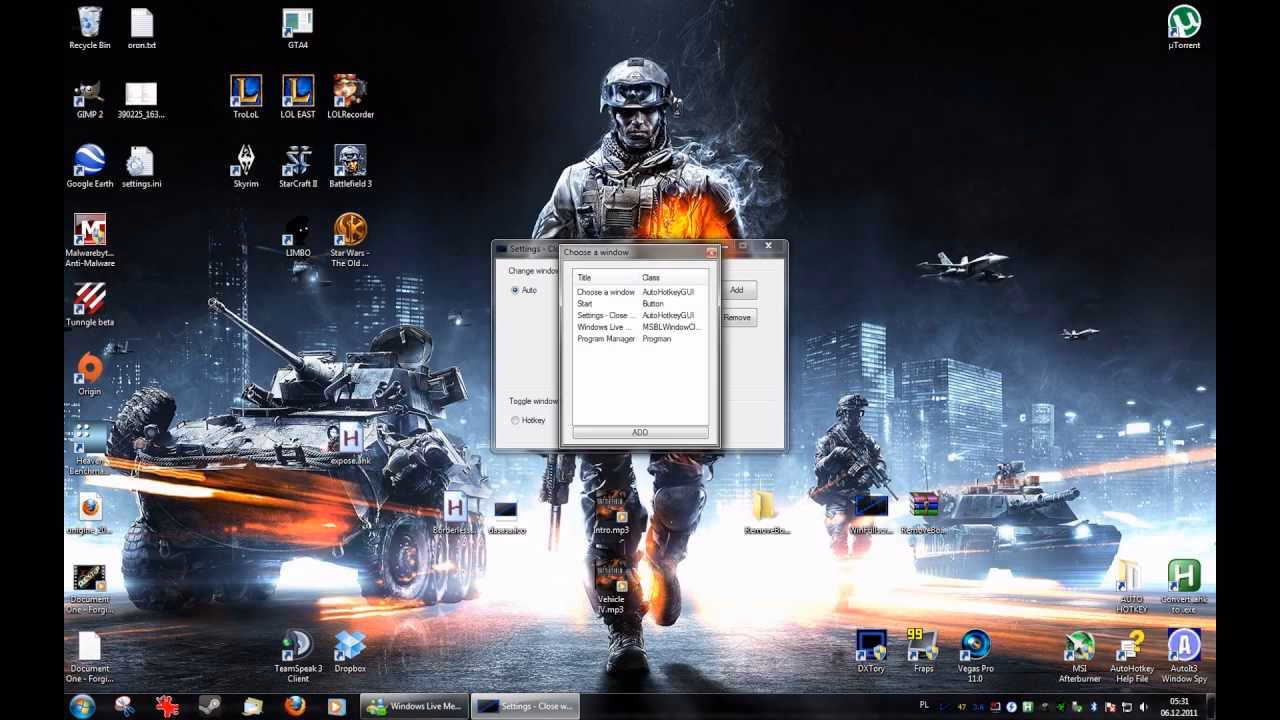Open Steam from the taskbar
Image resolution: width=1280 pixels, height=720 pixels.
point(209,706)
